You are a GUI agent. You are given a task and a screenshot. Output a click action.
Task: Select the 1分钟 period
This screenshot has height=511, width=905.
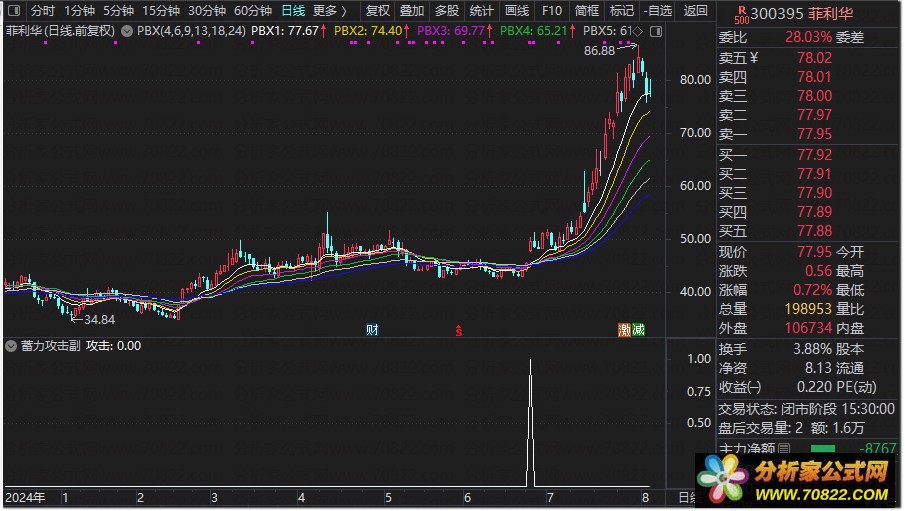click(x=79, y=10)
